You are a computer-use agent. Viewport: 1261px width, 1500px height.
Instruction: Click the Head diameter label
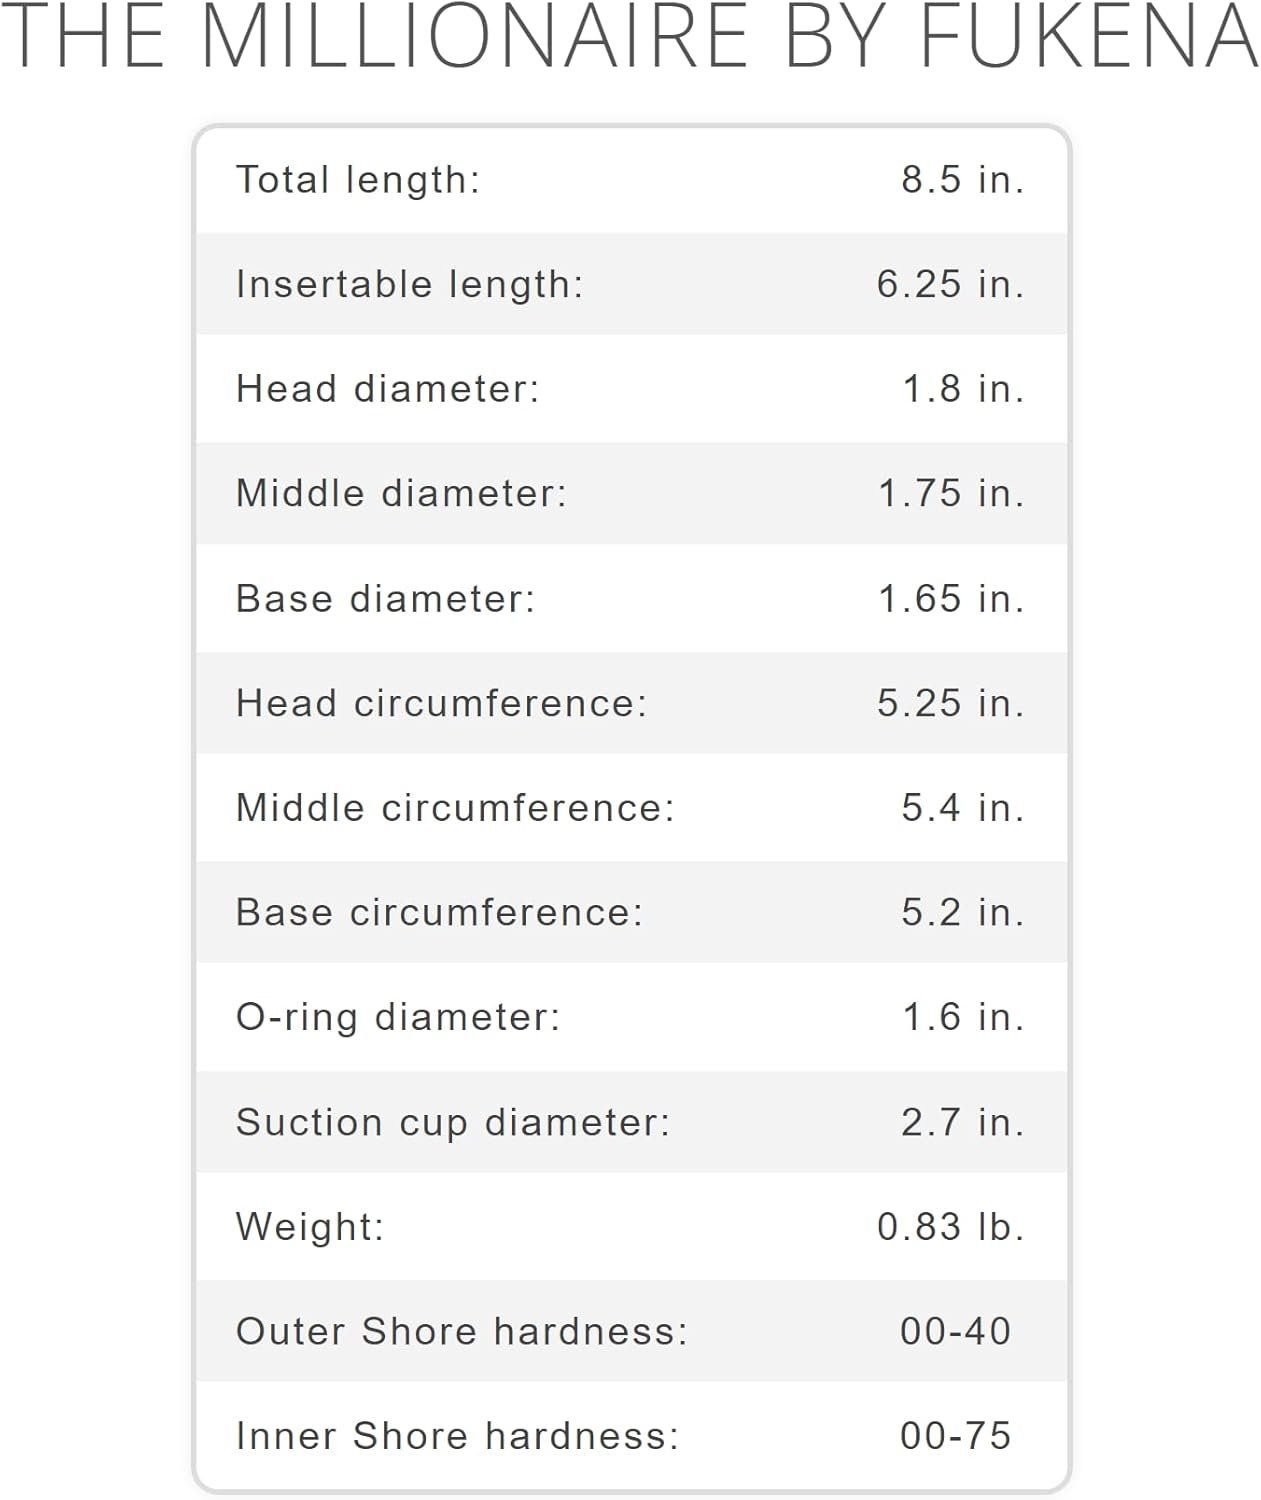388,389
